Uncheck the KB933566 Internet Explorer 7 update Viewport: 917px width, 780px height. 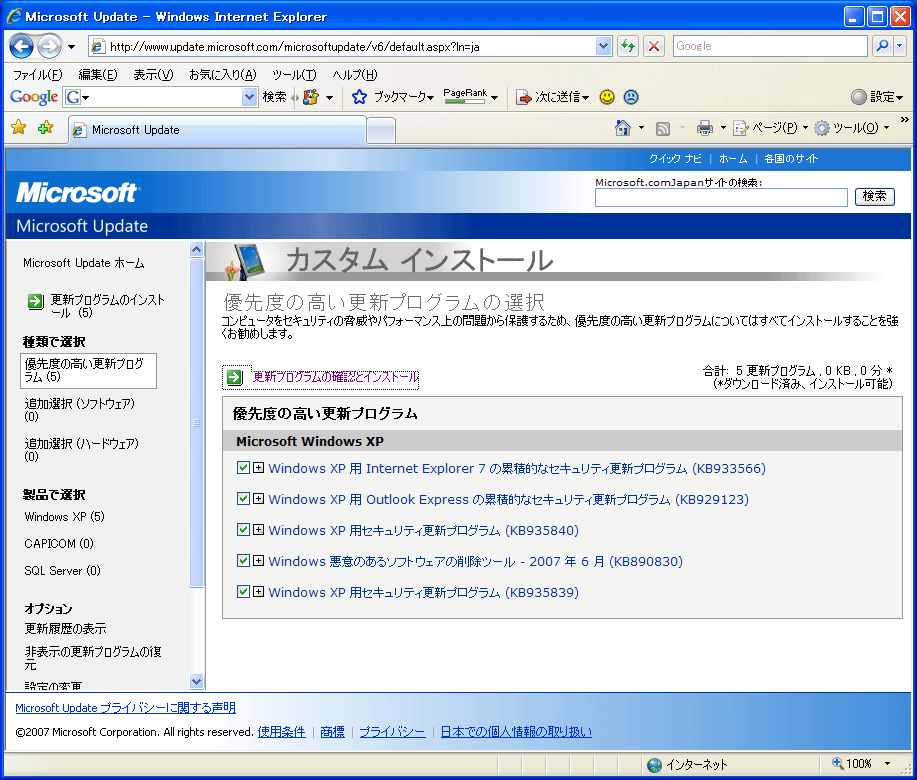pyautogui.click(x=243, y=468)
